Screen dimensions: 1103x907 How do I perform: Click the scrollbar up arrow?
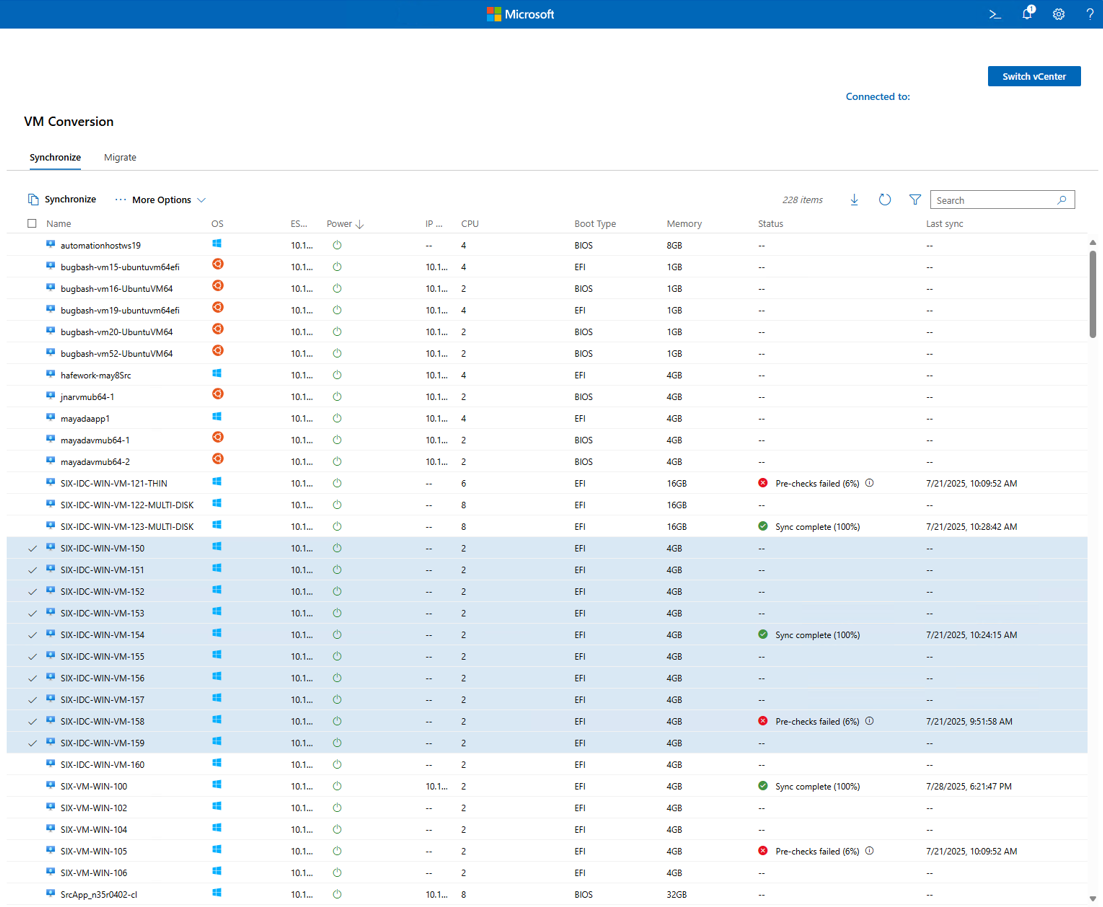coord(1092,242)
